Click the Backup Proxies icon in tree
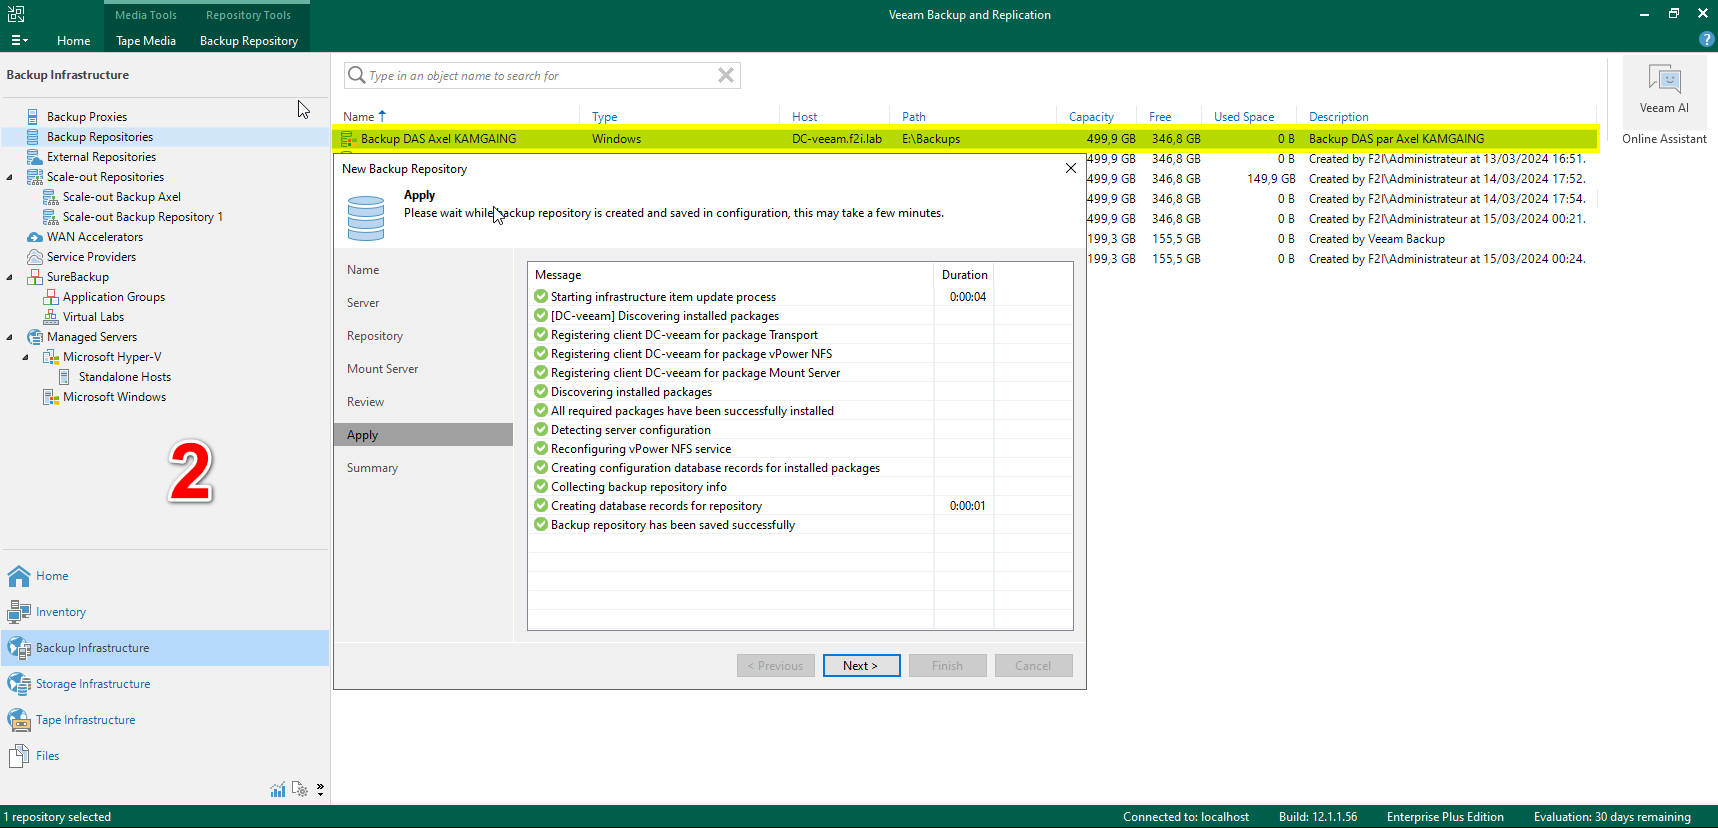This screenshot has height=828, width=1718. coord(33,117)
